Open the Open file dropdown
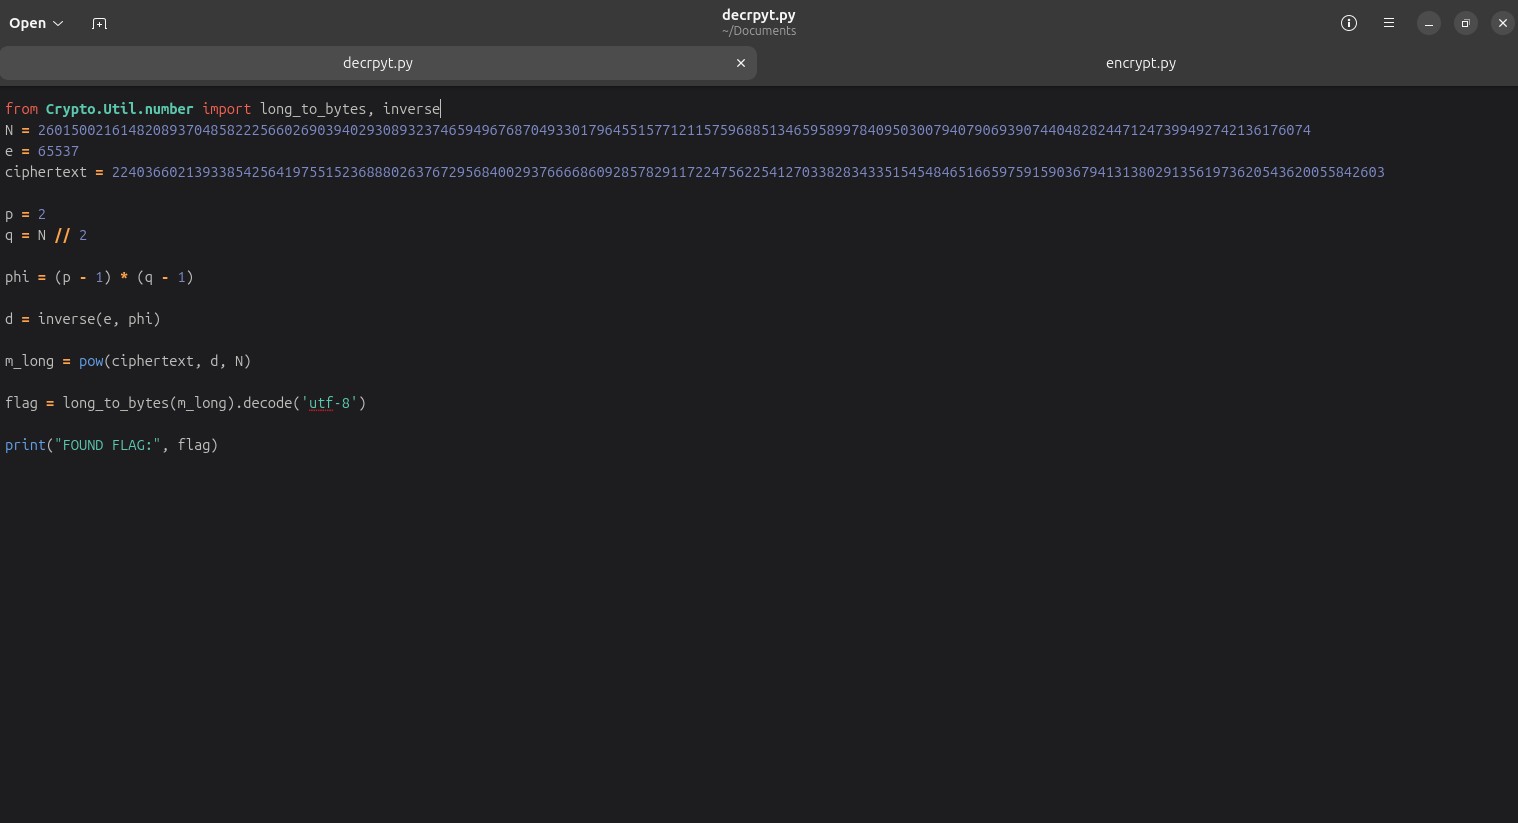Screen dimensions: 1518x823 [36, 23]
